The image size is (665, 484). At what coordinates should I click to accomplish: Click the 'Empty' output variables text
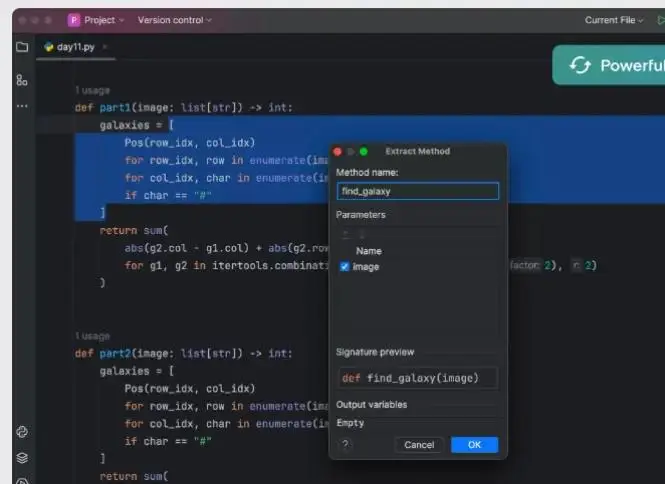coord(350,423)
